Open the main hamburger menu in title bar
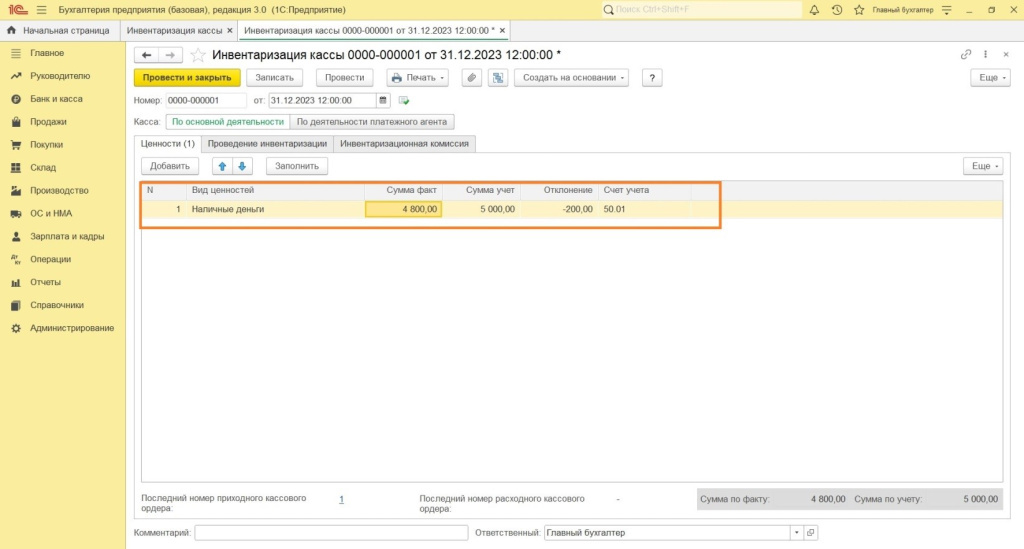The width and height of the screenshot is (1024, 549). (x=41, y=10)
